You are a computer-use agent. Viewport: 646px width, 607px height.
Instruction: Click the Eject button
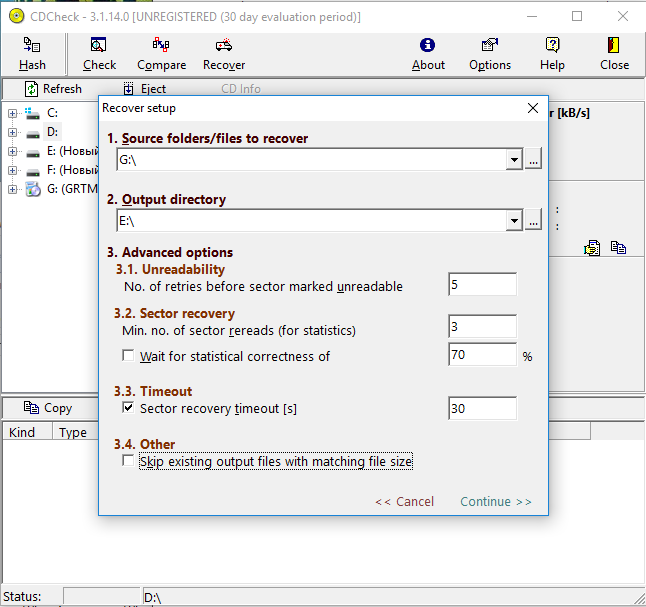tap(145, 89)
